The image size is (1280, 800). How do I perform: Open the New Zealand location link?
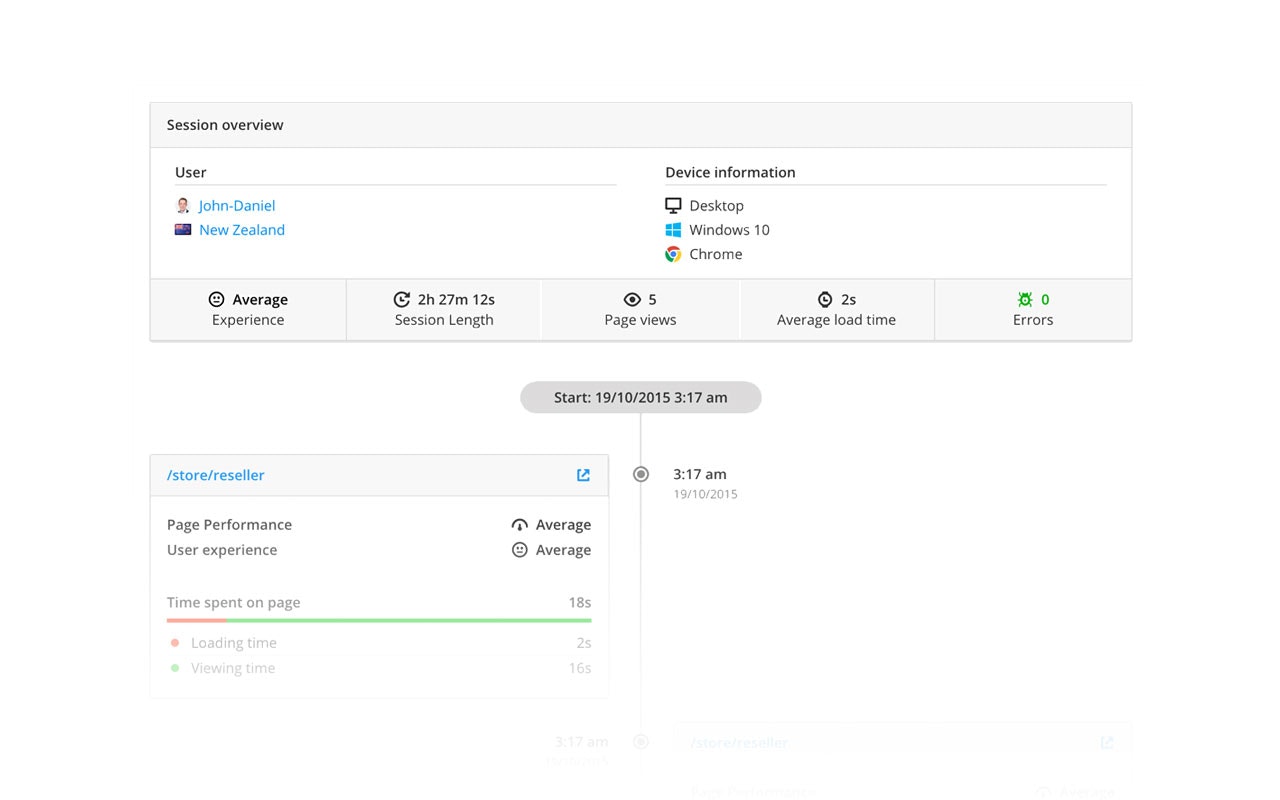click(242, 230)
